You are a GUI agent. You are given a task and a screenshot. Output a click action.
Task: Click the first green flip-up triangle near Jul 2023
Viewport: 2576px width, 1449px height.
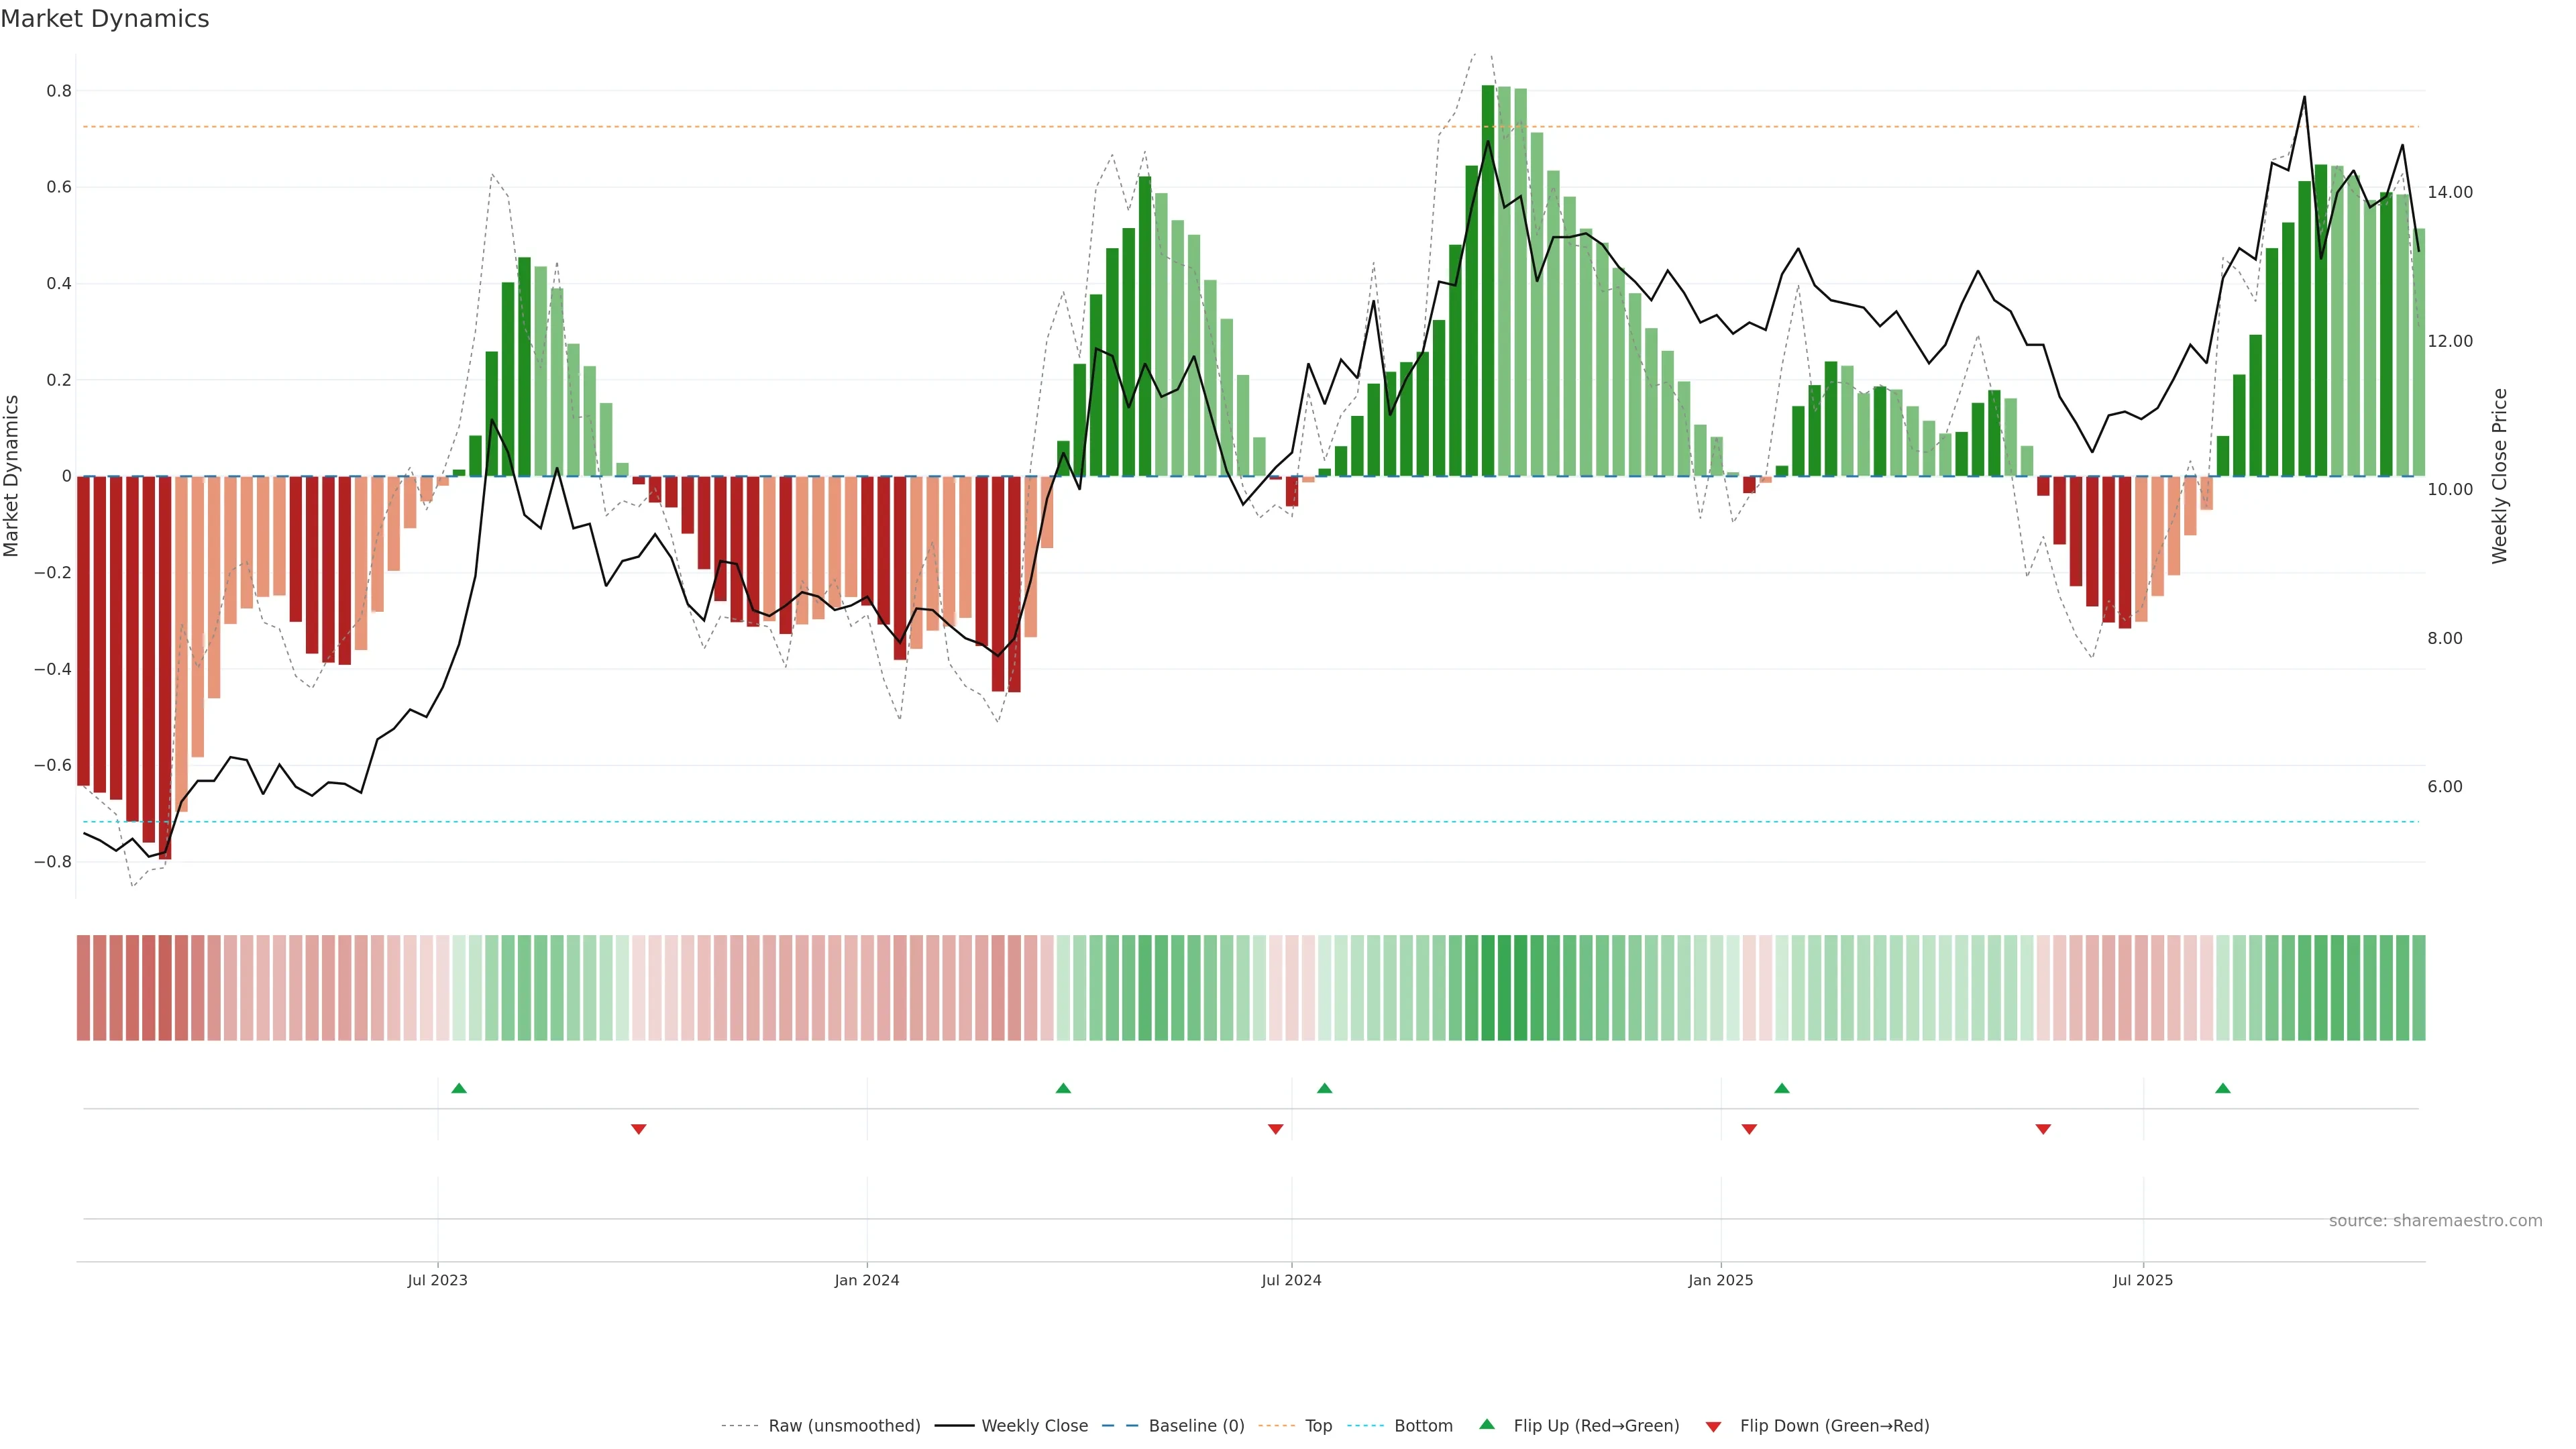[x=459, y=1088]
